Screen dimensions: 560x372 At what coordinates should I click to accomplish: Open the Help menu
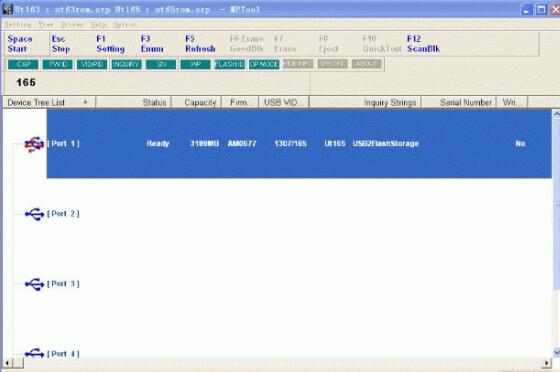pyautogui.click(x=98, y=25)
